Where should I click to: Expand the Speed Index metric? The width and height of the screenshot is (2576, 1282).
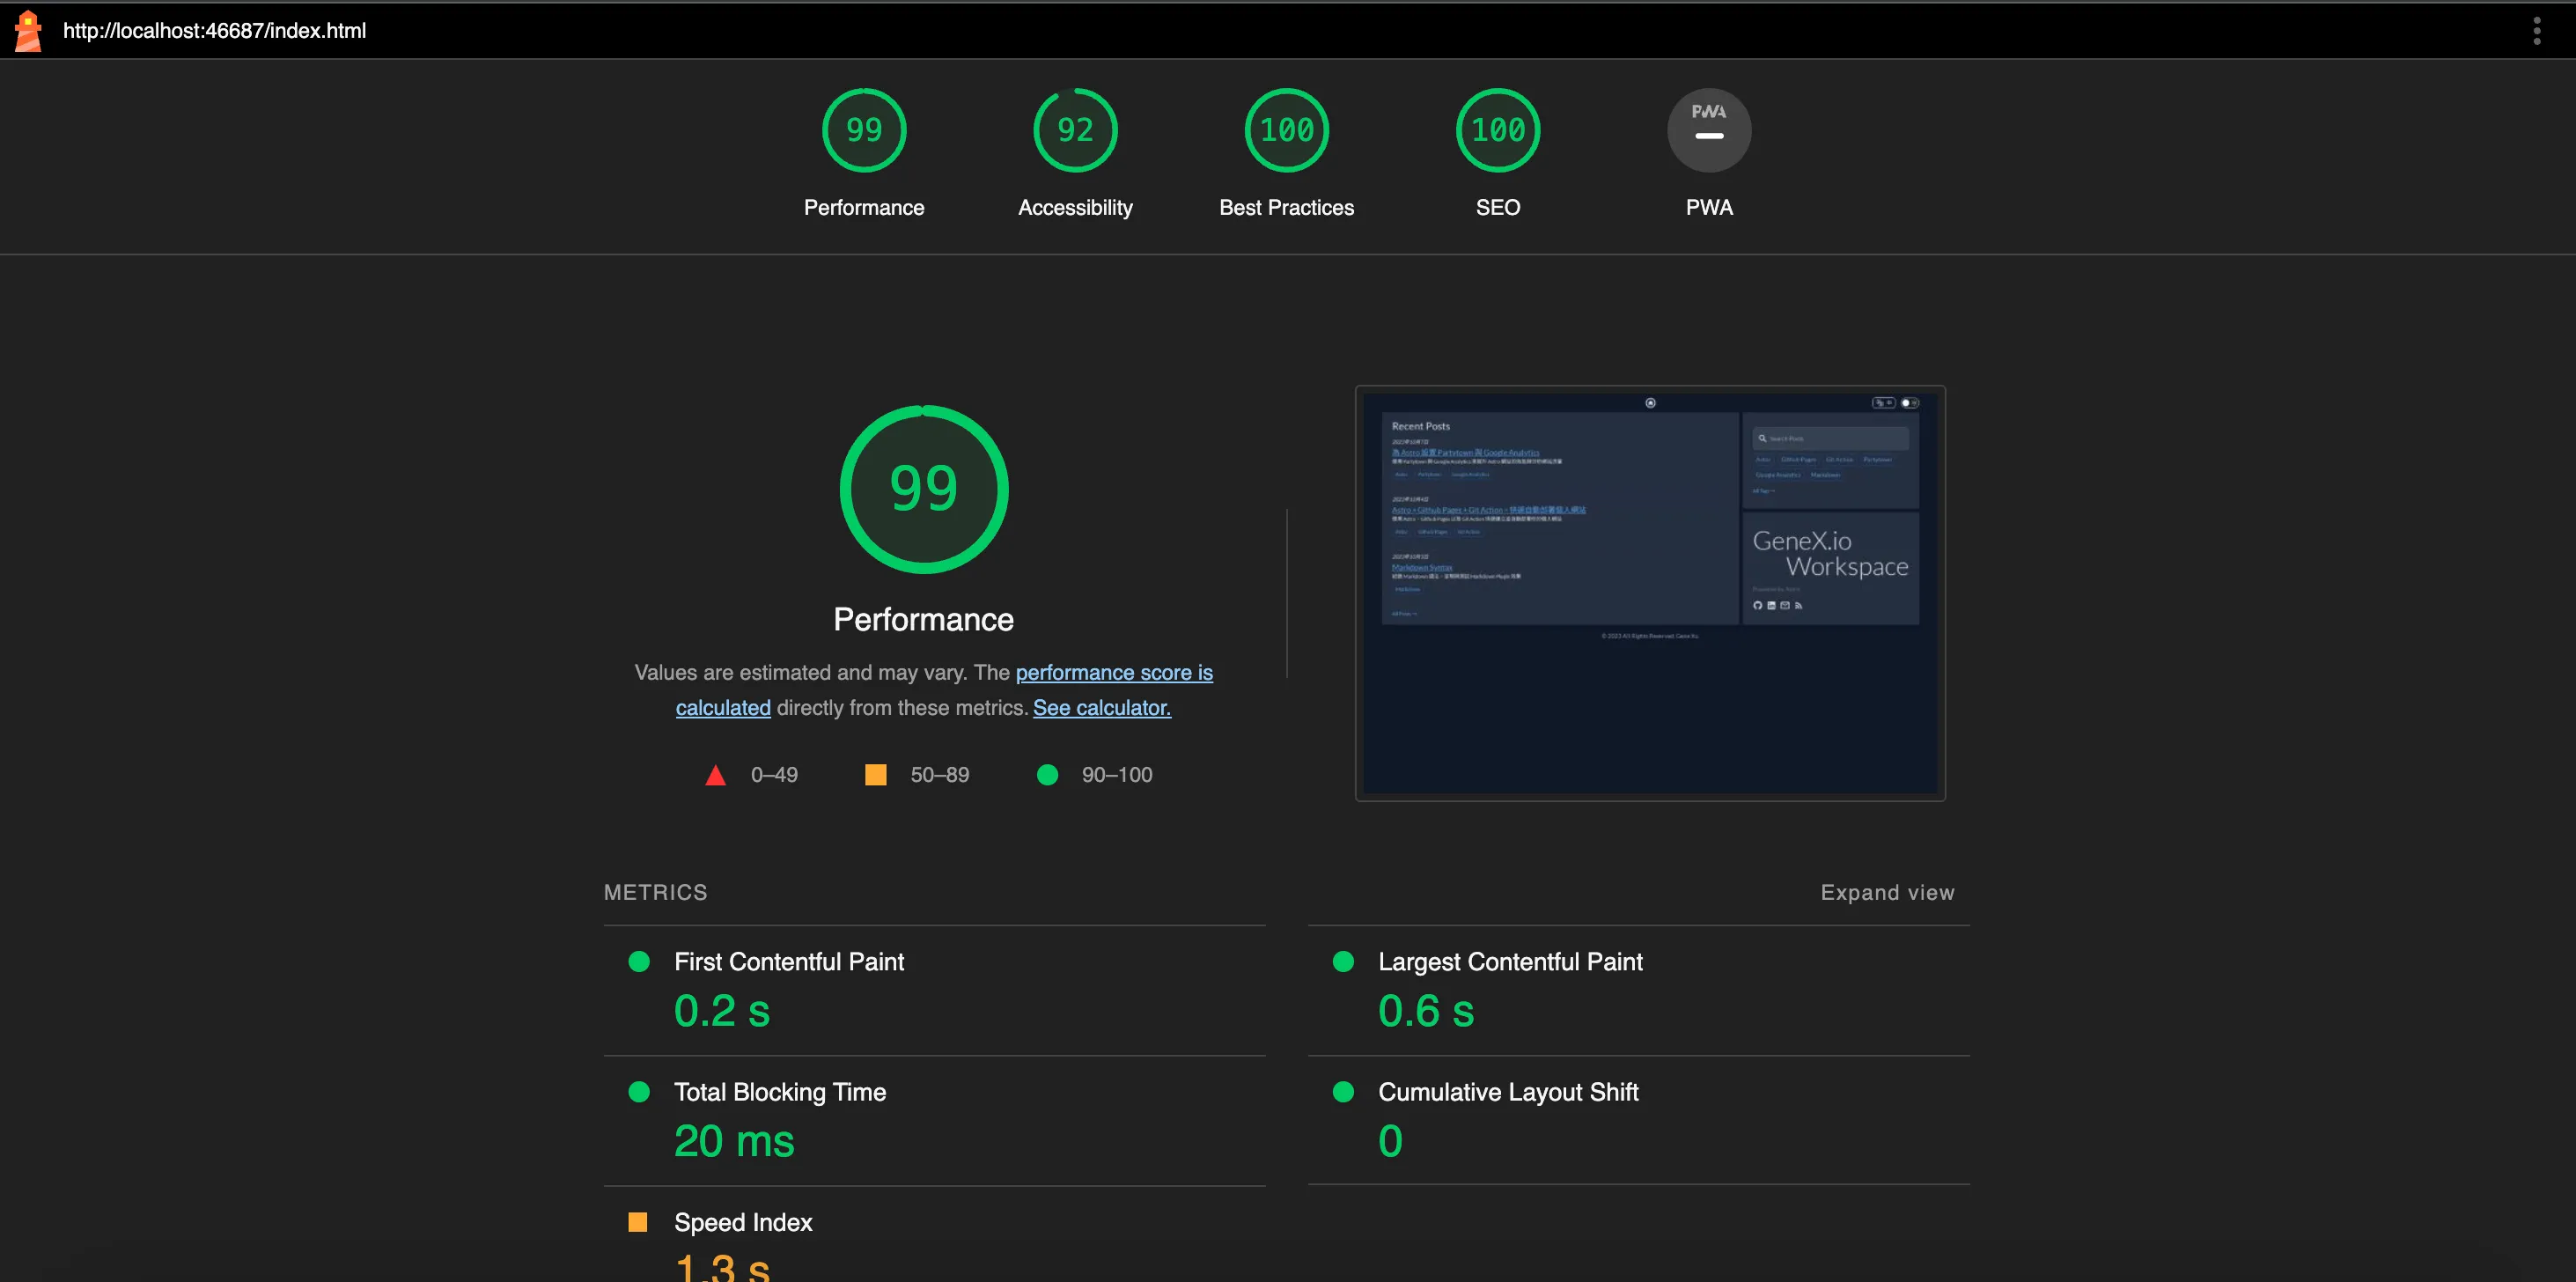click(x=742, y=1222)
